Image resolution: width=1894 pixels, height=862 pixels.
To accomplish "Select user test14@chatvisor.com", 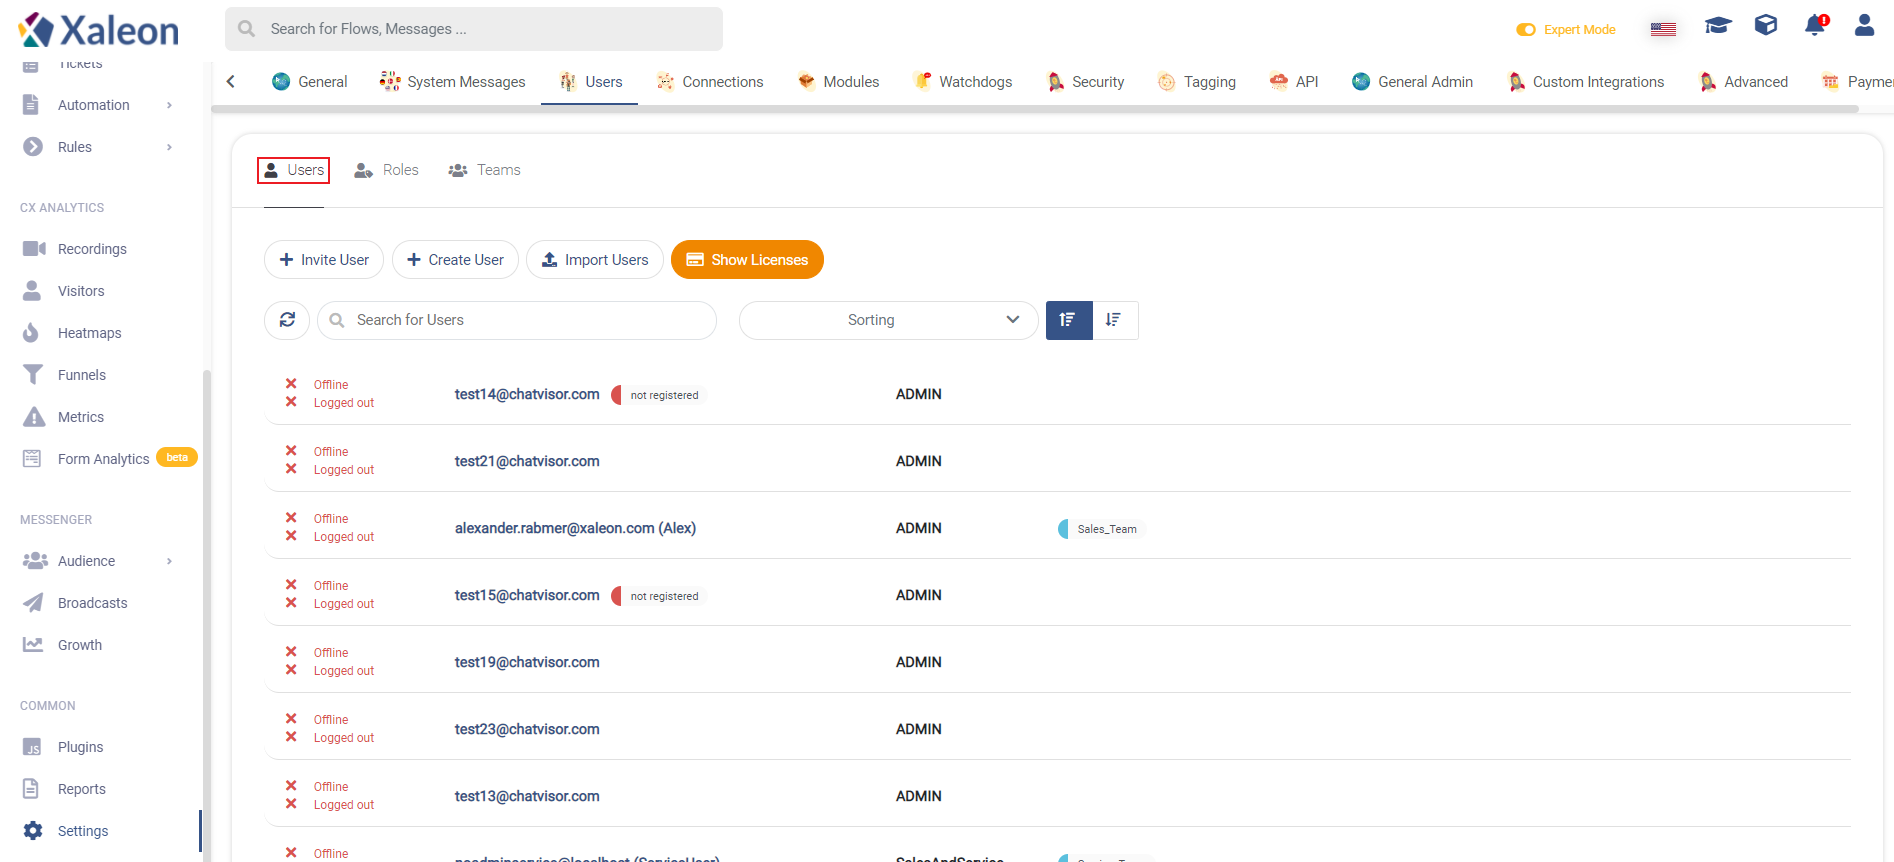I will point(527,394).
